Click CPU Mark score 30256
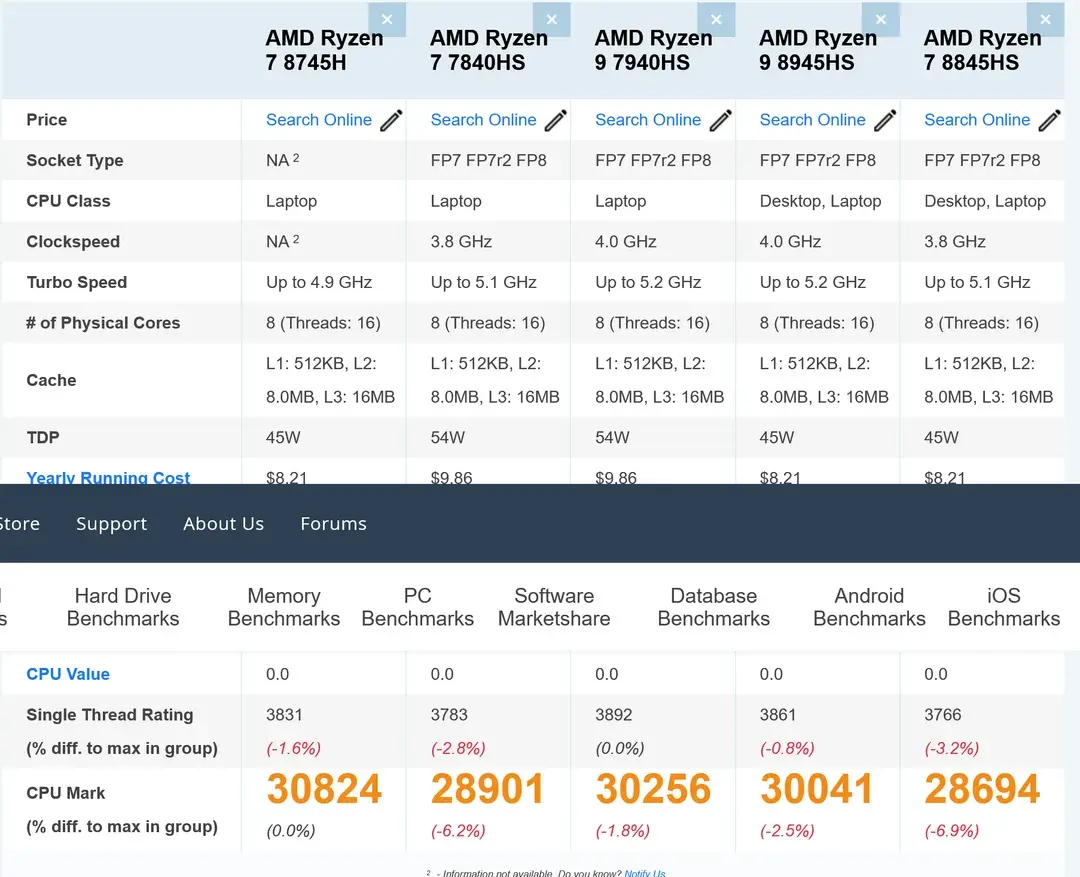Image resolution: width=1080 pixels, height=877 pixels. (x=653, y=789)
